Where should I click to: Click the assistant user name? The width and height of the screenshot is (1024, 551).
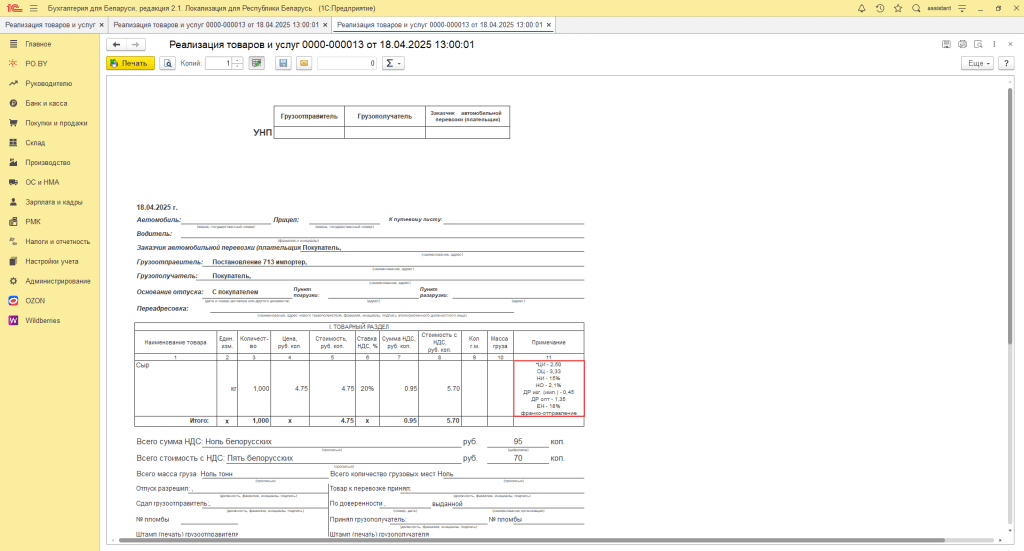(938, 8)
